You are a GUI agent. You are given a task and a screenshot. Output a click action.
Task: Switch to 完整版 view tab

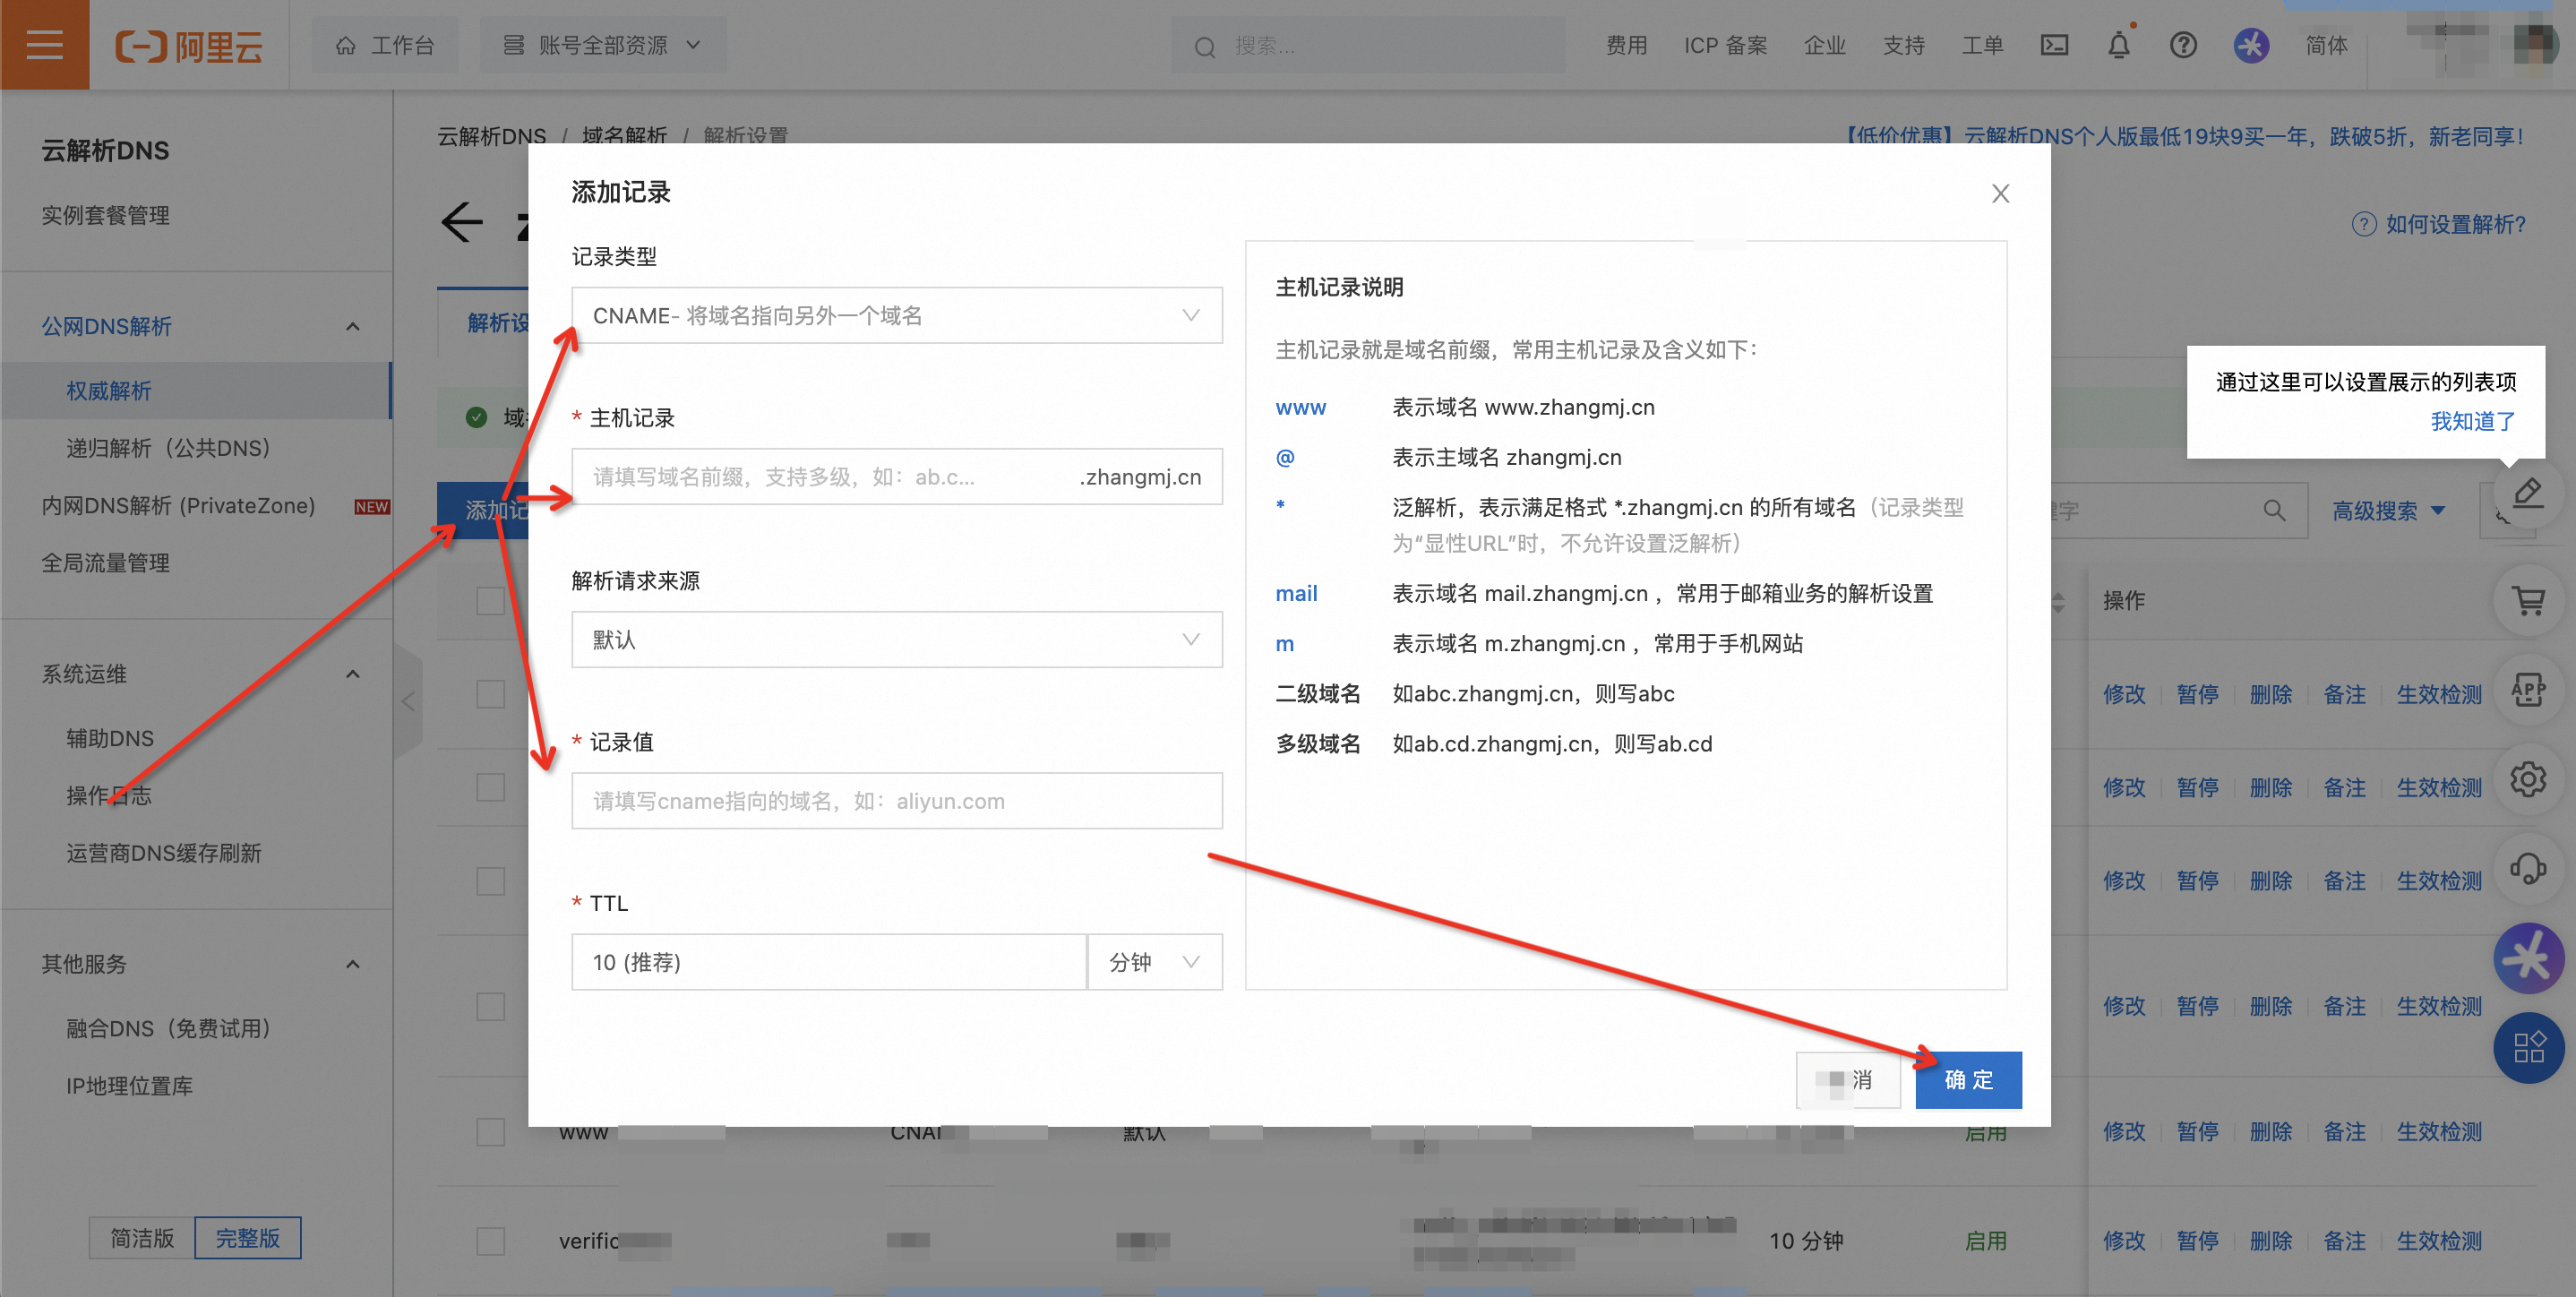coord(247,1238)
